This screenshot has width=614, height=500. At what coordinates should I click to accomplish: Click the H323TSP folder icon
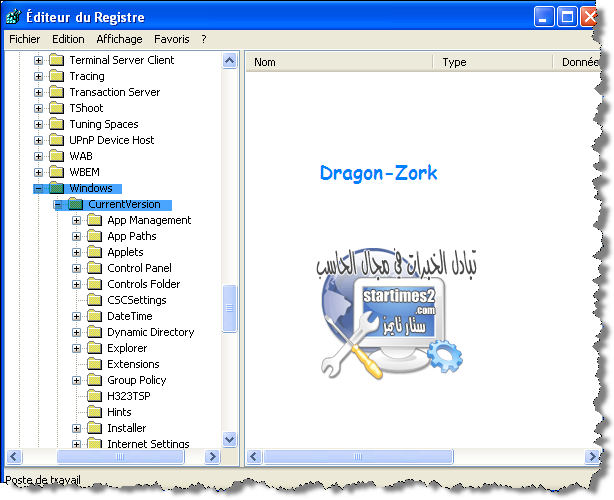click(94, 396)
